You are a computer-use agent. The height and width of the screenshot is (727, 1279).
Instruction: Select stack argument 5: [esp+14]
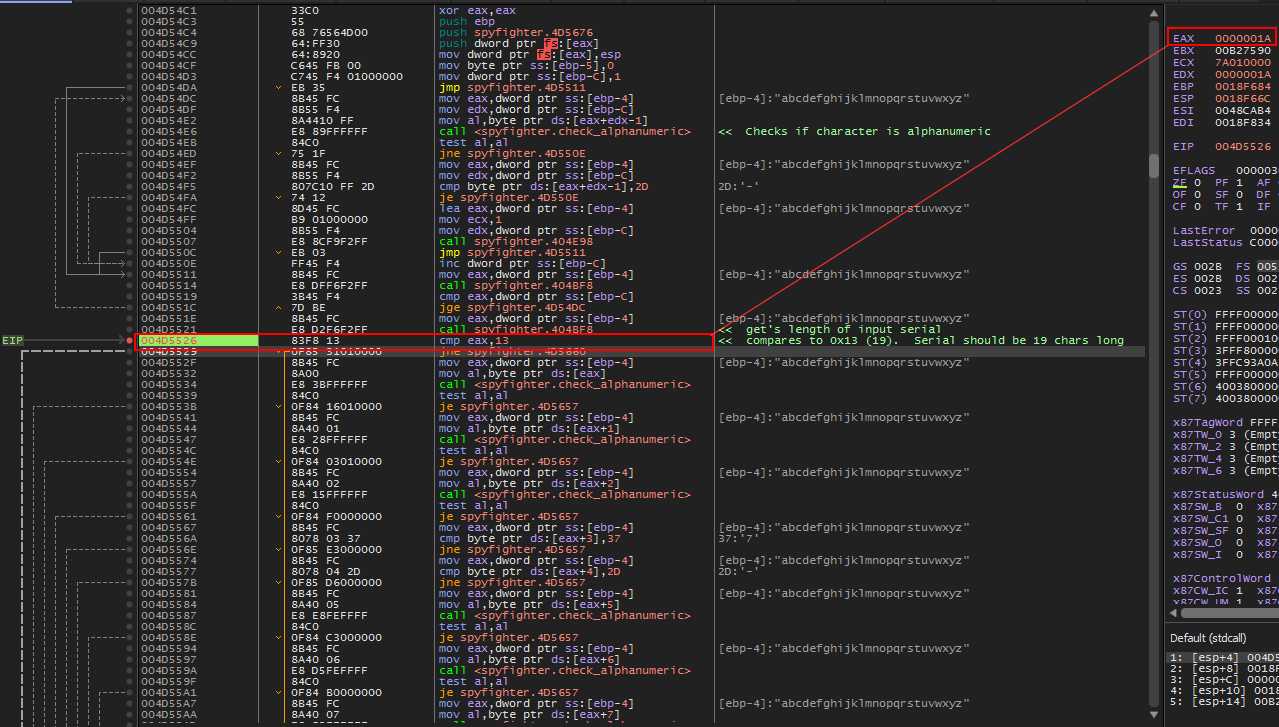tap(1223, 704)
